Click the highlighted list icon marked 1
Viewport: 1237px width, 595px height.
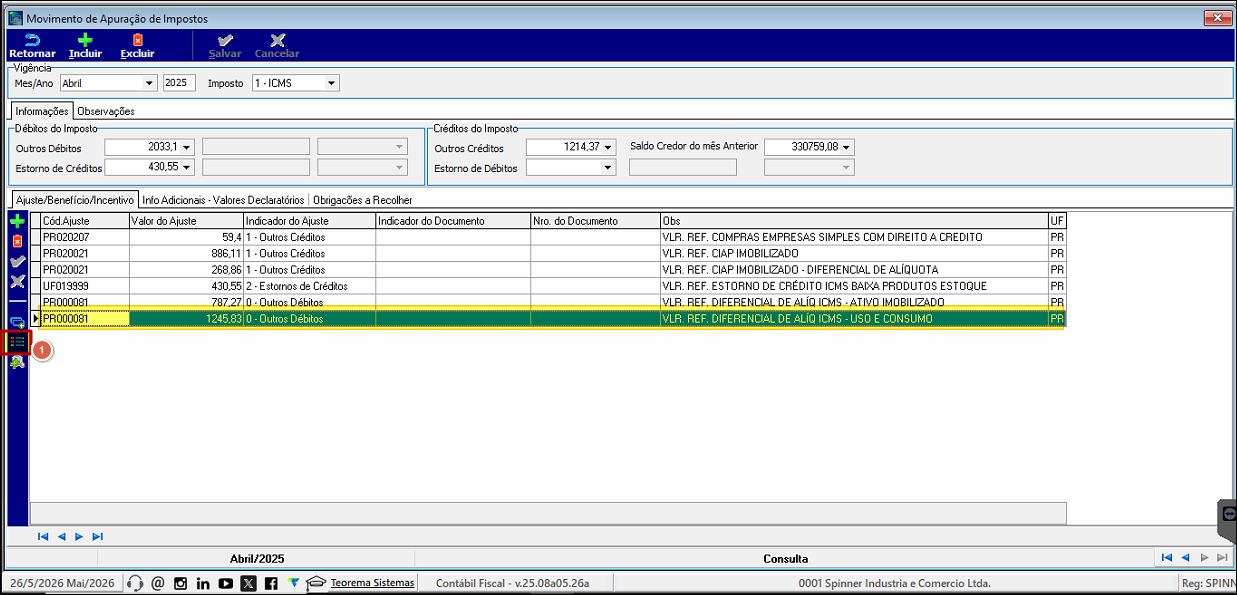(17, 342)
